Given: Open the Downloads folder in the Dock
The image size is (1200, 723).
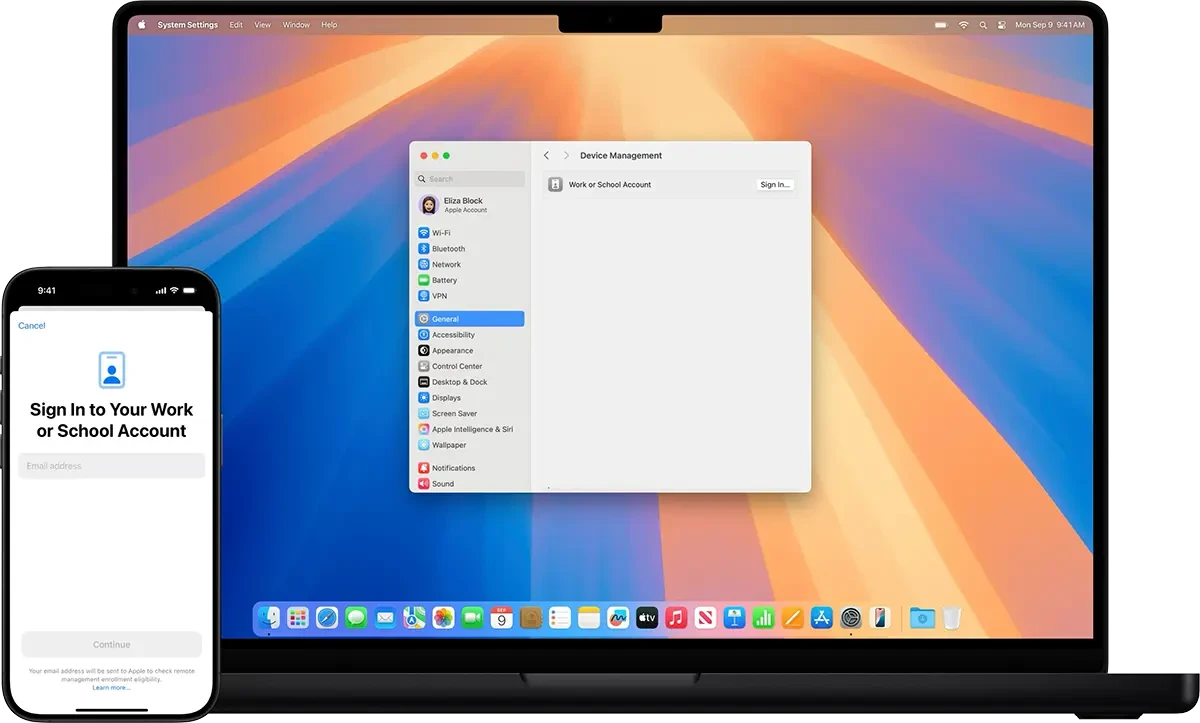Looking at the screenshot, I should point(922,618).
